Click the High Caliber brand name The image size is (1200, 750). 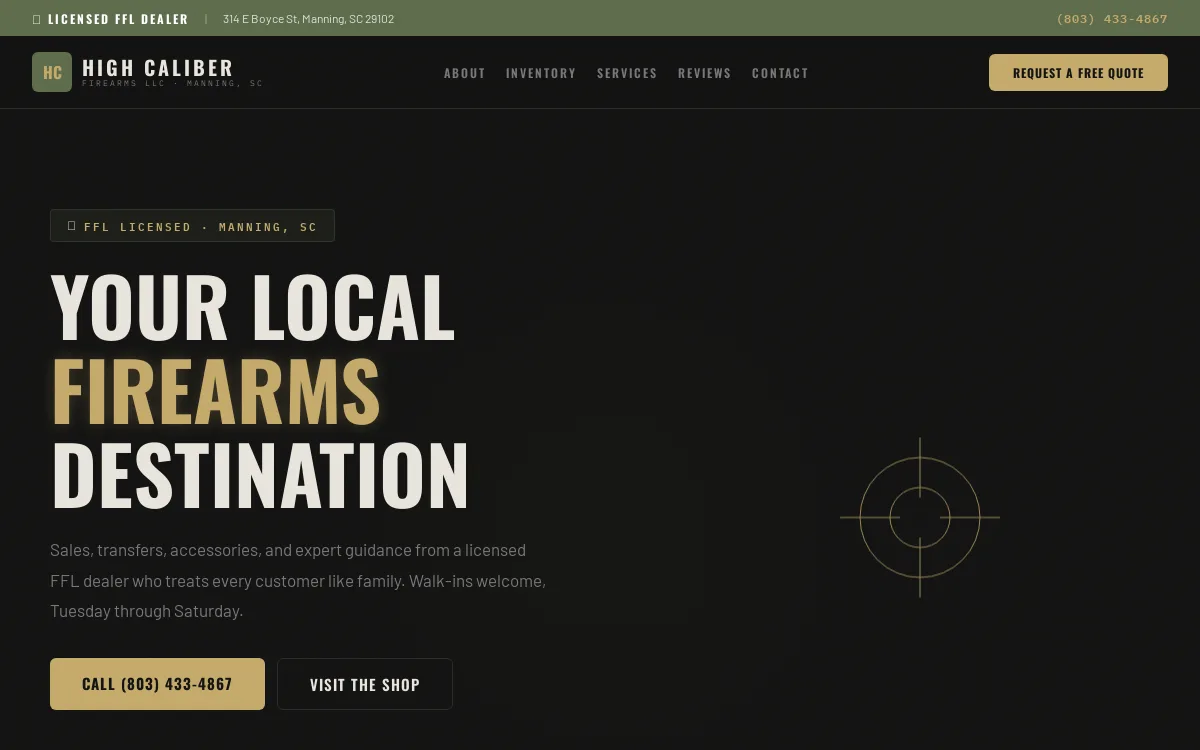(158, 67)
